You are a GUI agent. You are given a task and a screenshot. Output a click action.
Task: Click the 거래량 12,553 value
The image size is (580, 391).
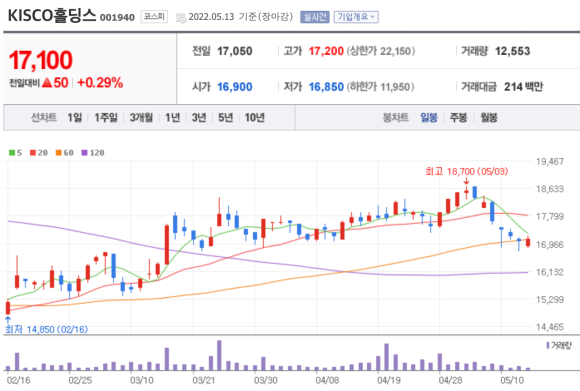[x=512, y=51]
